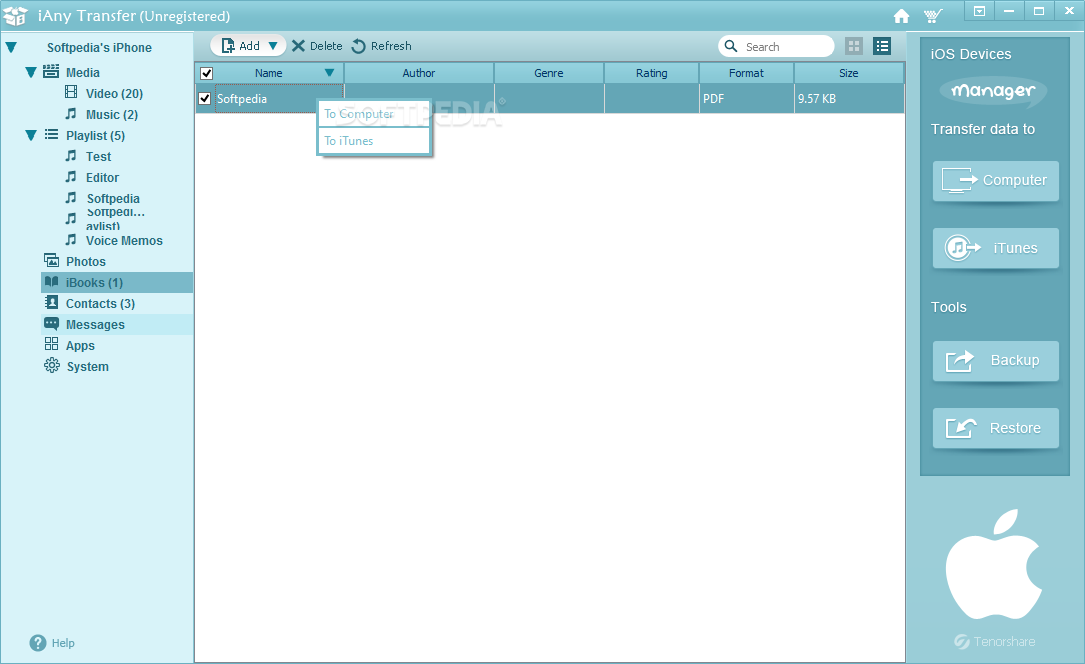
Task: Click the Messages speech bubble icon
Action: coord(51,324)
